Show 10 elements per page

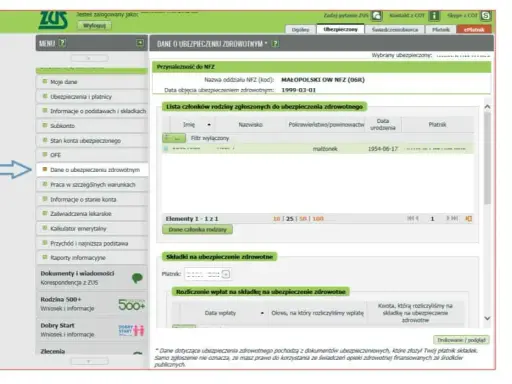(276, 219)
